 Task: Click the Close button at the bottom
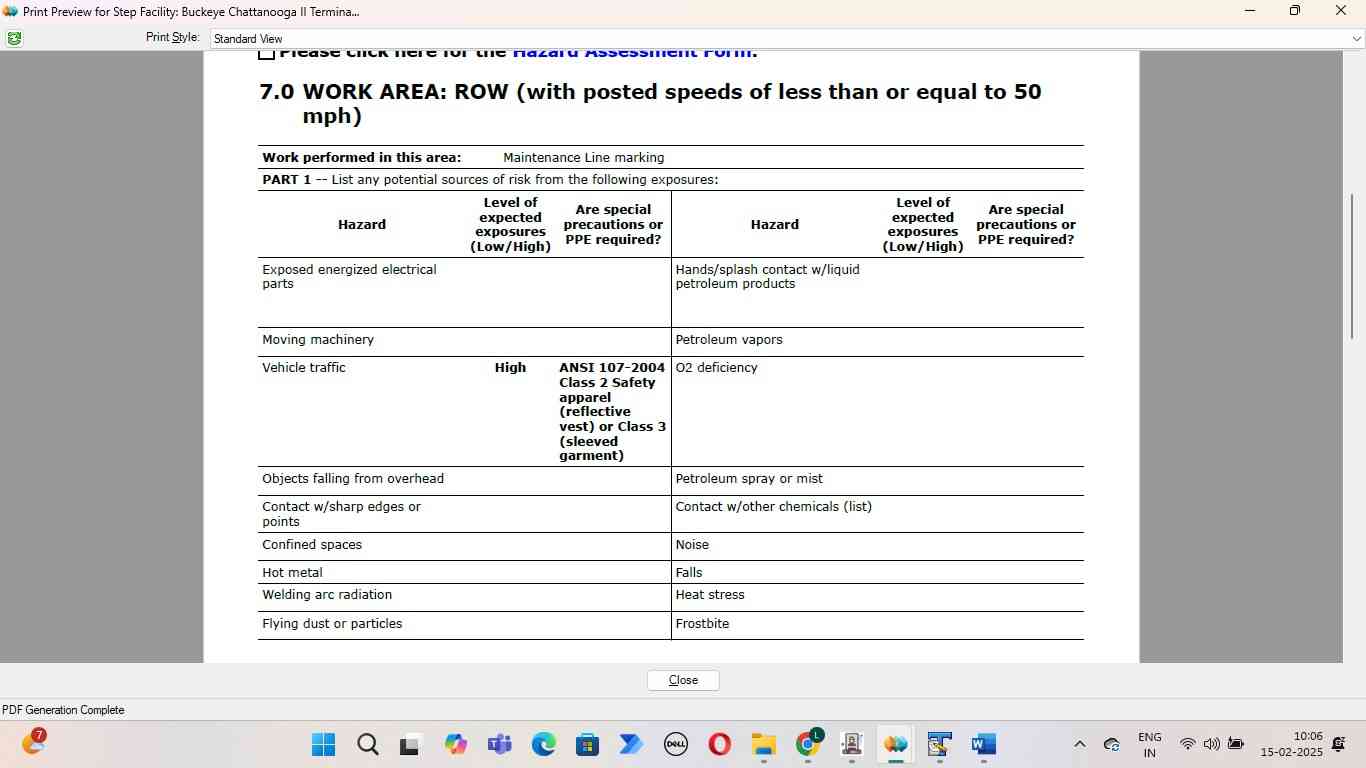(x=683, y=680)
